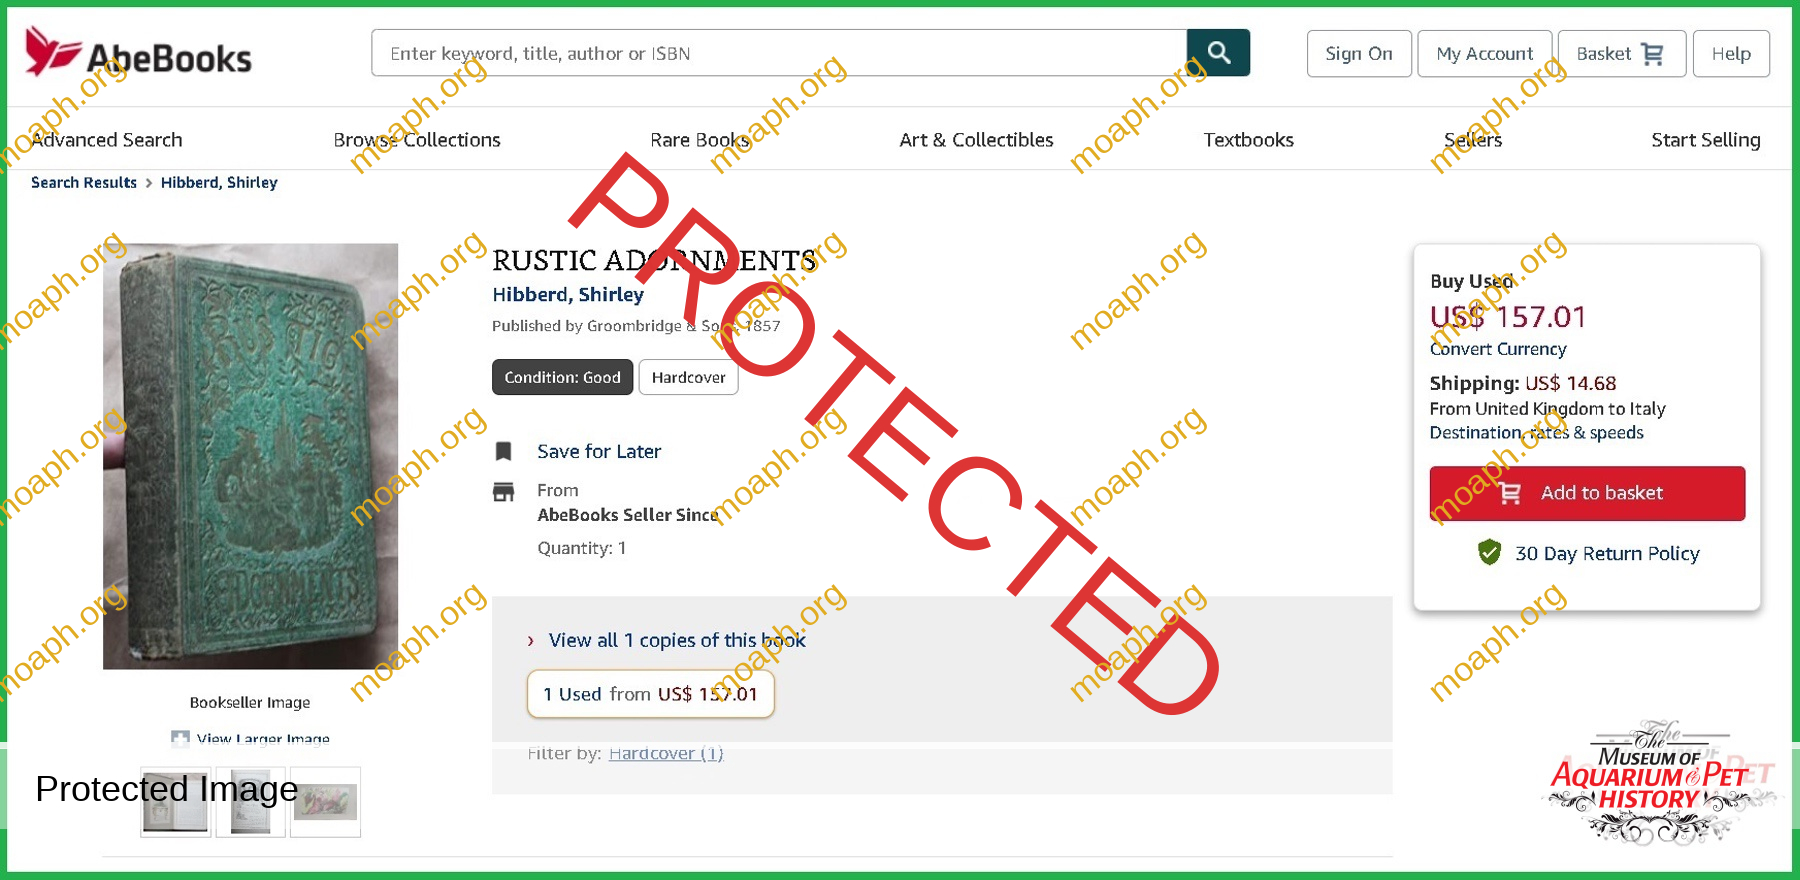Click the Save for Later bookmark icon
This screenshot has width=1800, height=880.
(504, 452)
